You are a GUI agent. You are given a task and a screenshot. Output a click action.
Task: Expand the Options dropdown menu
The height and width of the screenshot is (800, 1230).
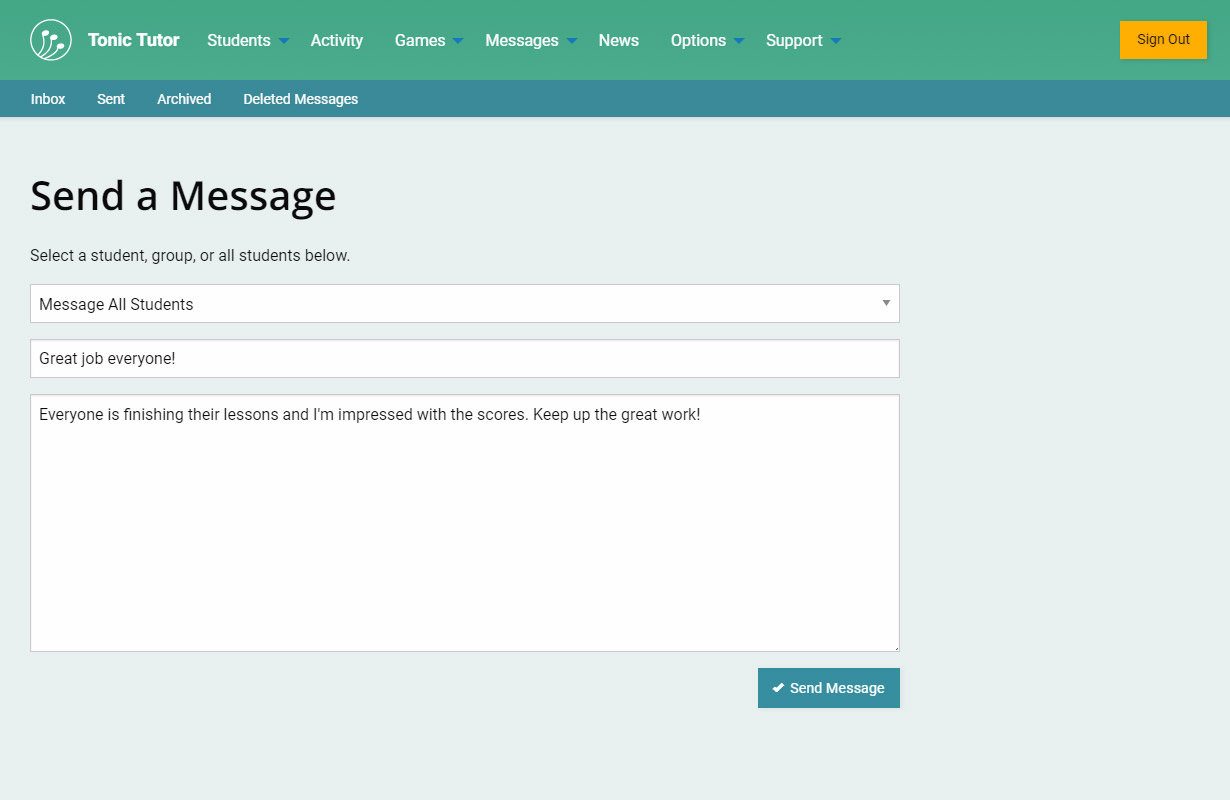click(707, 40)
